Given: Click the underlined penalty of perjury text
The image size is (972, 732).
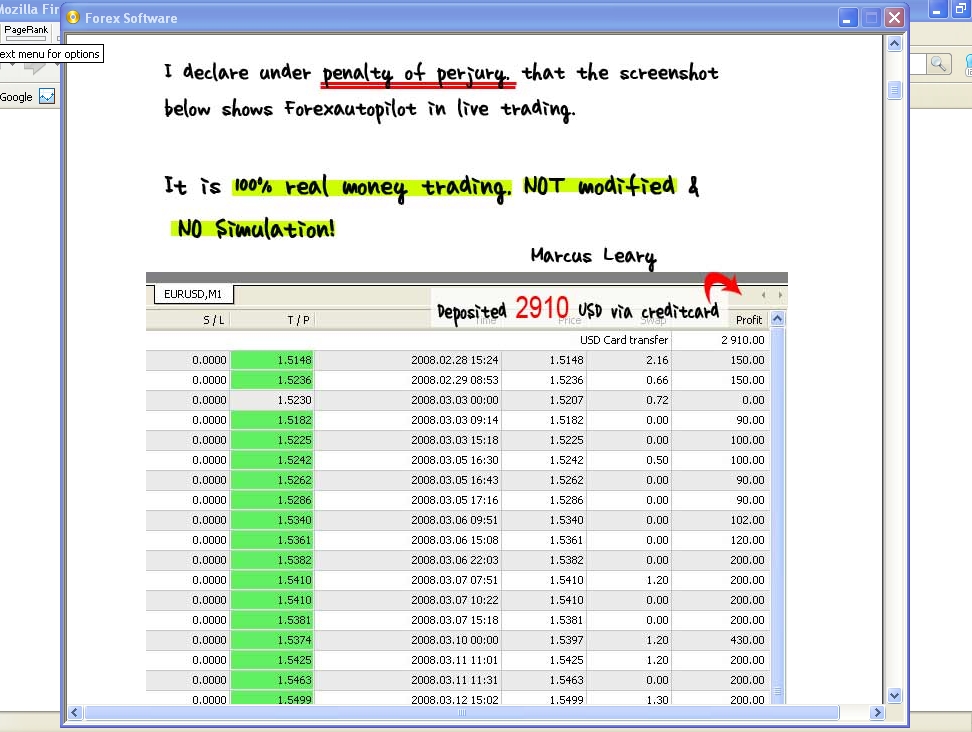Looking at the screenshot, I should tap(418, 74).
